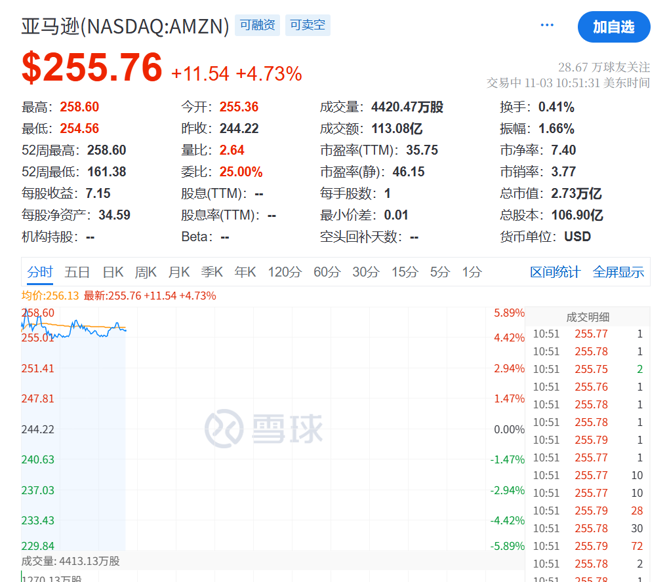
Task: Select the 季K chart tab
Action: point(212,272)
